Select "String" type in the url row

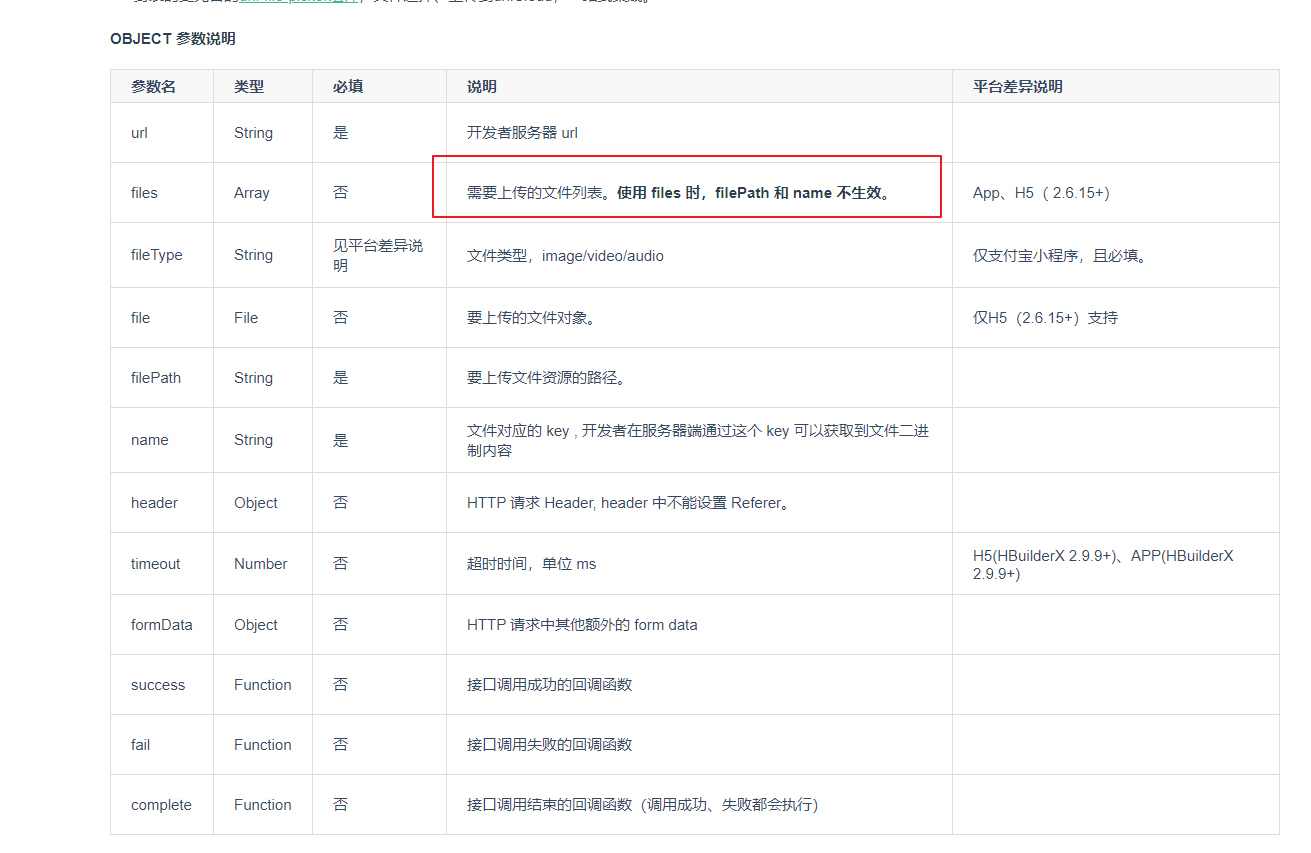click(x=253, y=133)
